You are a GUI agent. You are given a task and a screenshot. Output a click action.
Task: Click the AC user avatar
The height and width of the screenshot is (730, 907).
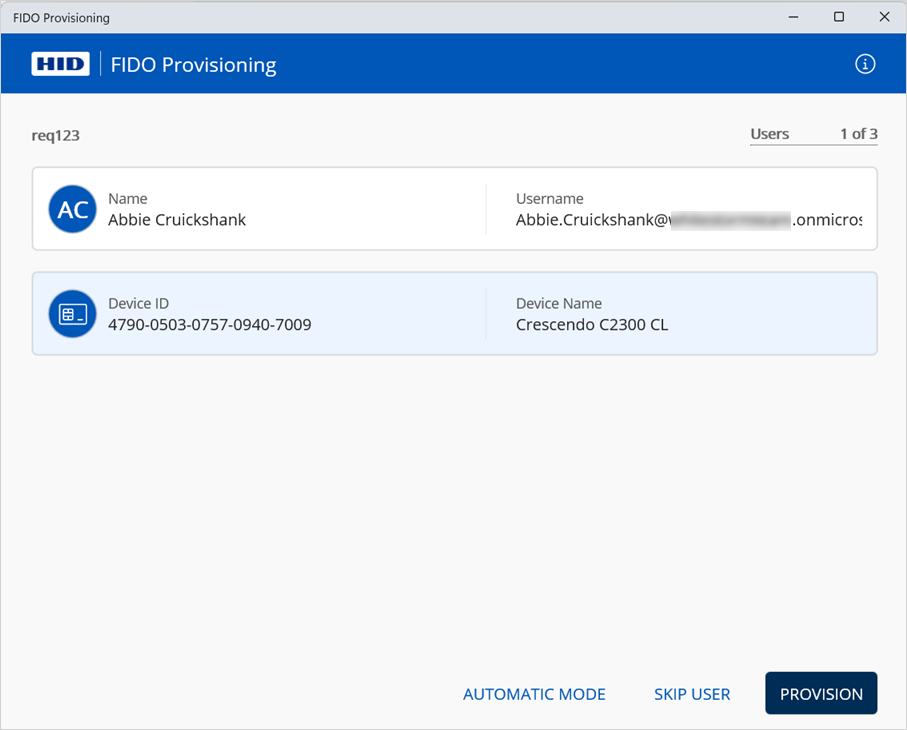pyautogui.click(x=72, y=209)
